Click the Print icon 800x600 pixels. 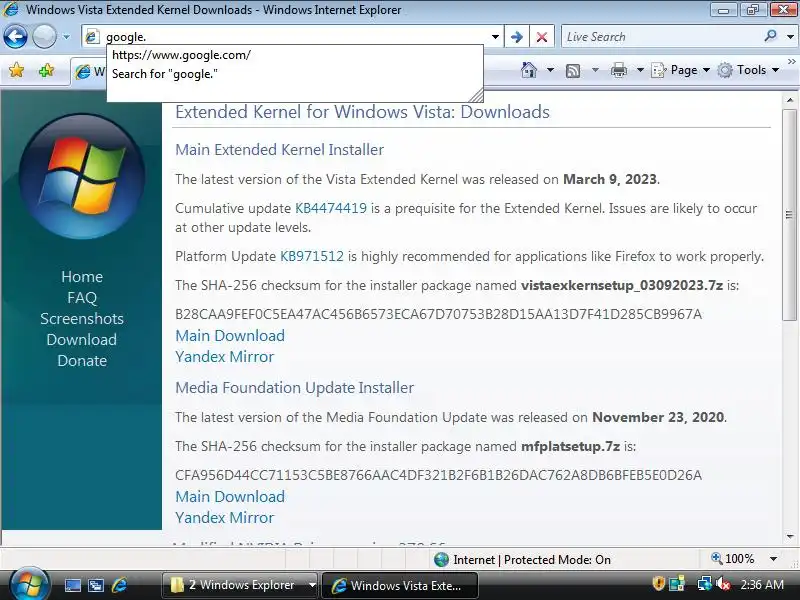pos(618,70)
